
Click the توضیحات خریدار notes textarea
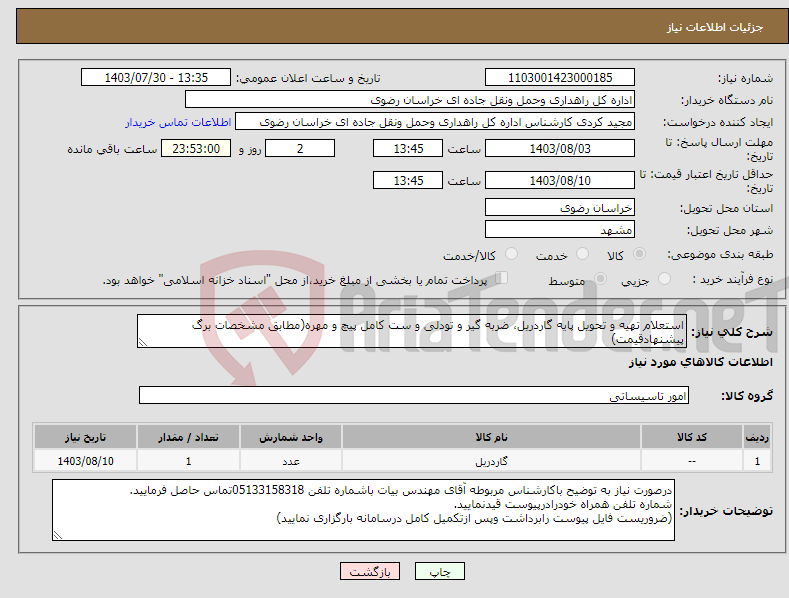[x=363, y=510]
